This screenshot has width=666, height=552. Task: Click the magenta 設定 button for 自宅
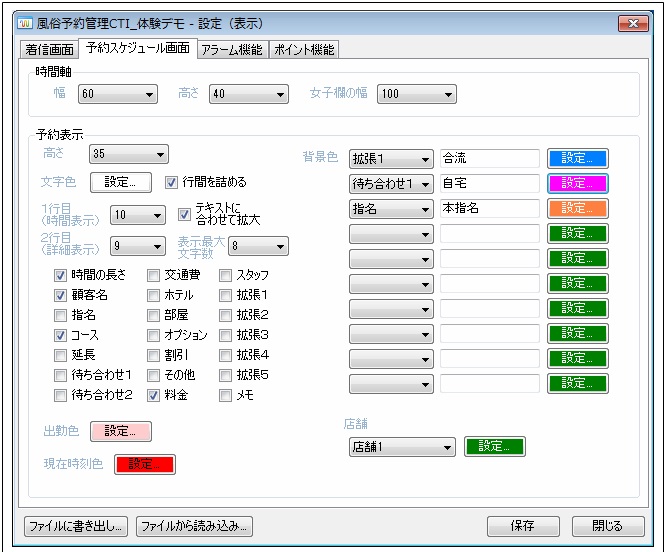coord(577,183)
